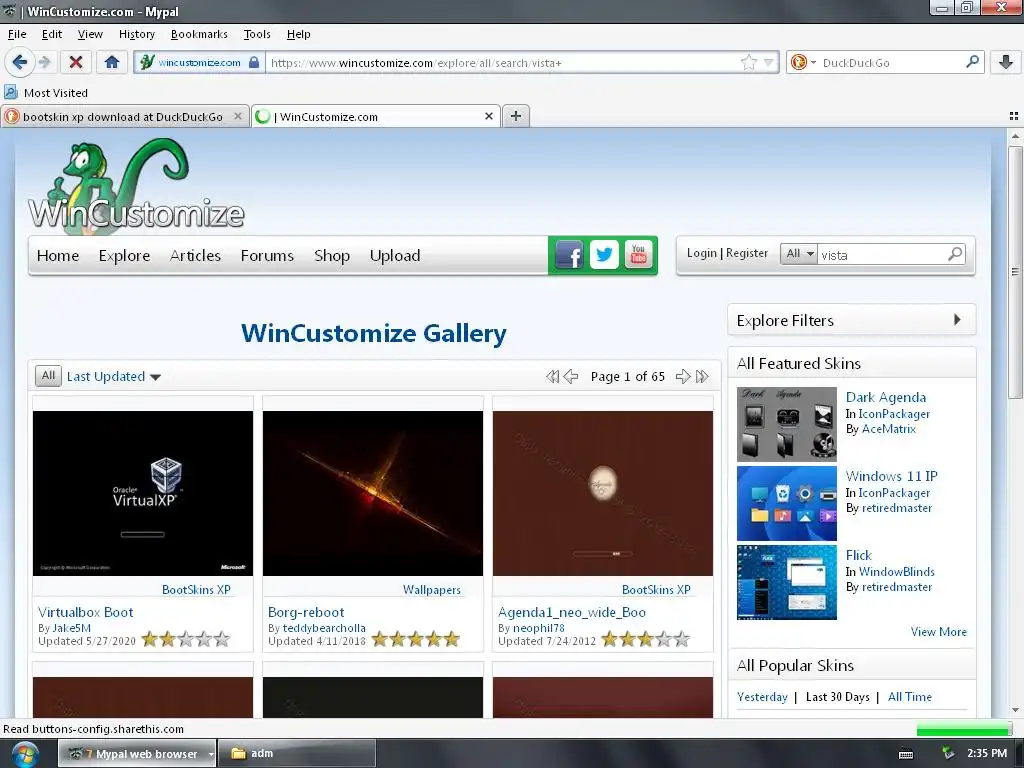Screen dimensions: 1024x768
Task: Click the Twitter bird icon
Action: (604, 255)
